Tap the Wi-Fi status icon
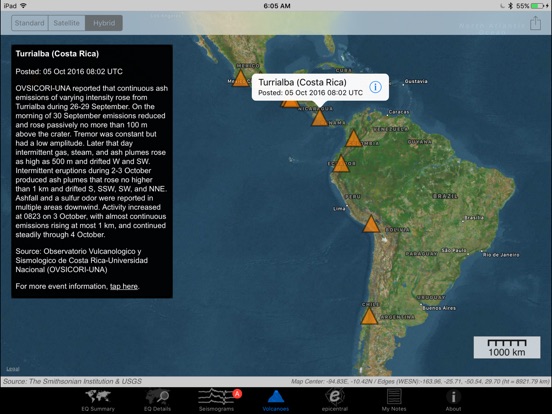The image size is (552, 414). tap(24, 6)
